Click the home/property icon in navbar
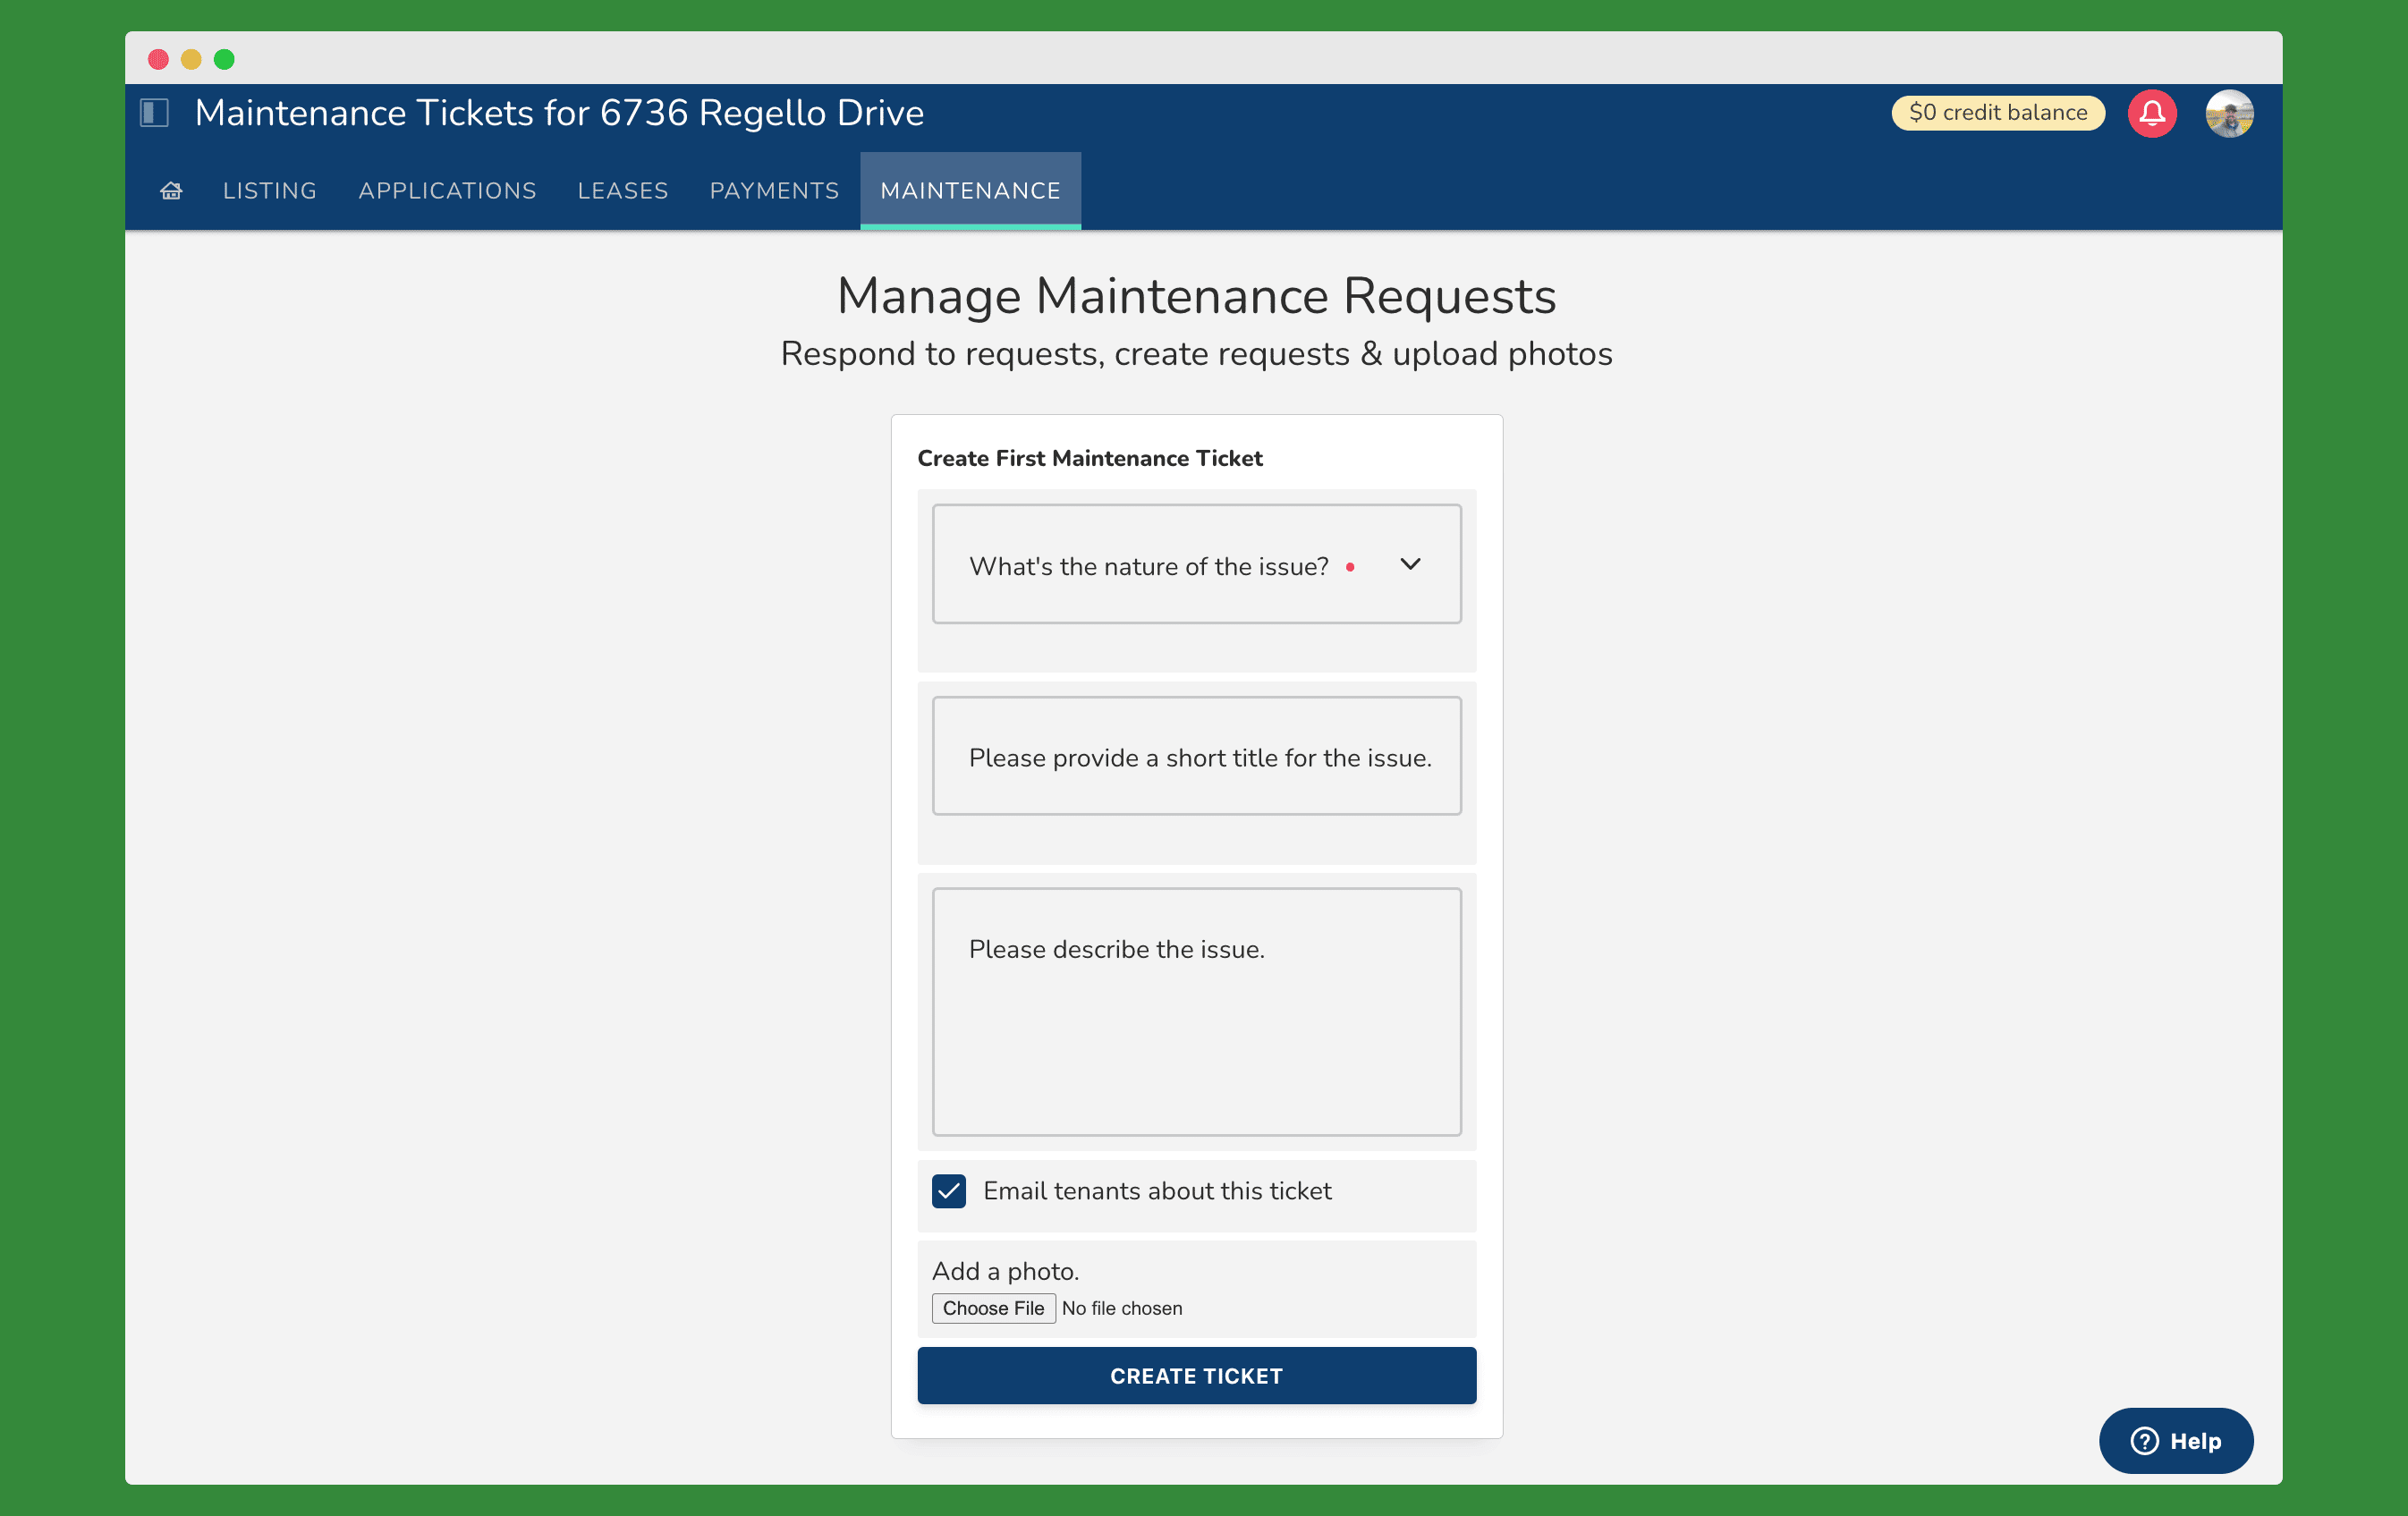Viewport: 2408px width, 1516px height. pos(171,191)
